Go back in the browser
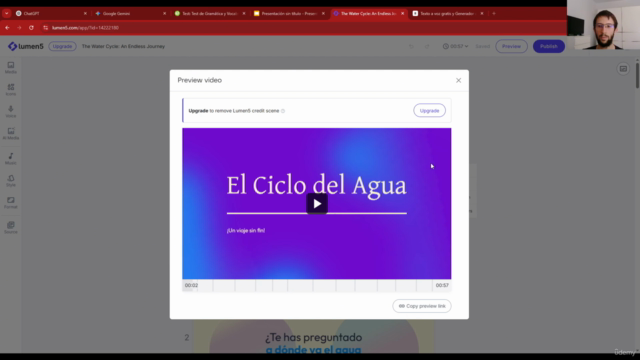 click(7, 28)
